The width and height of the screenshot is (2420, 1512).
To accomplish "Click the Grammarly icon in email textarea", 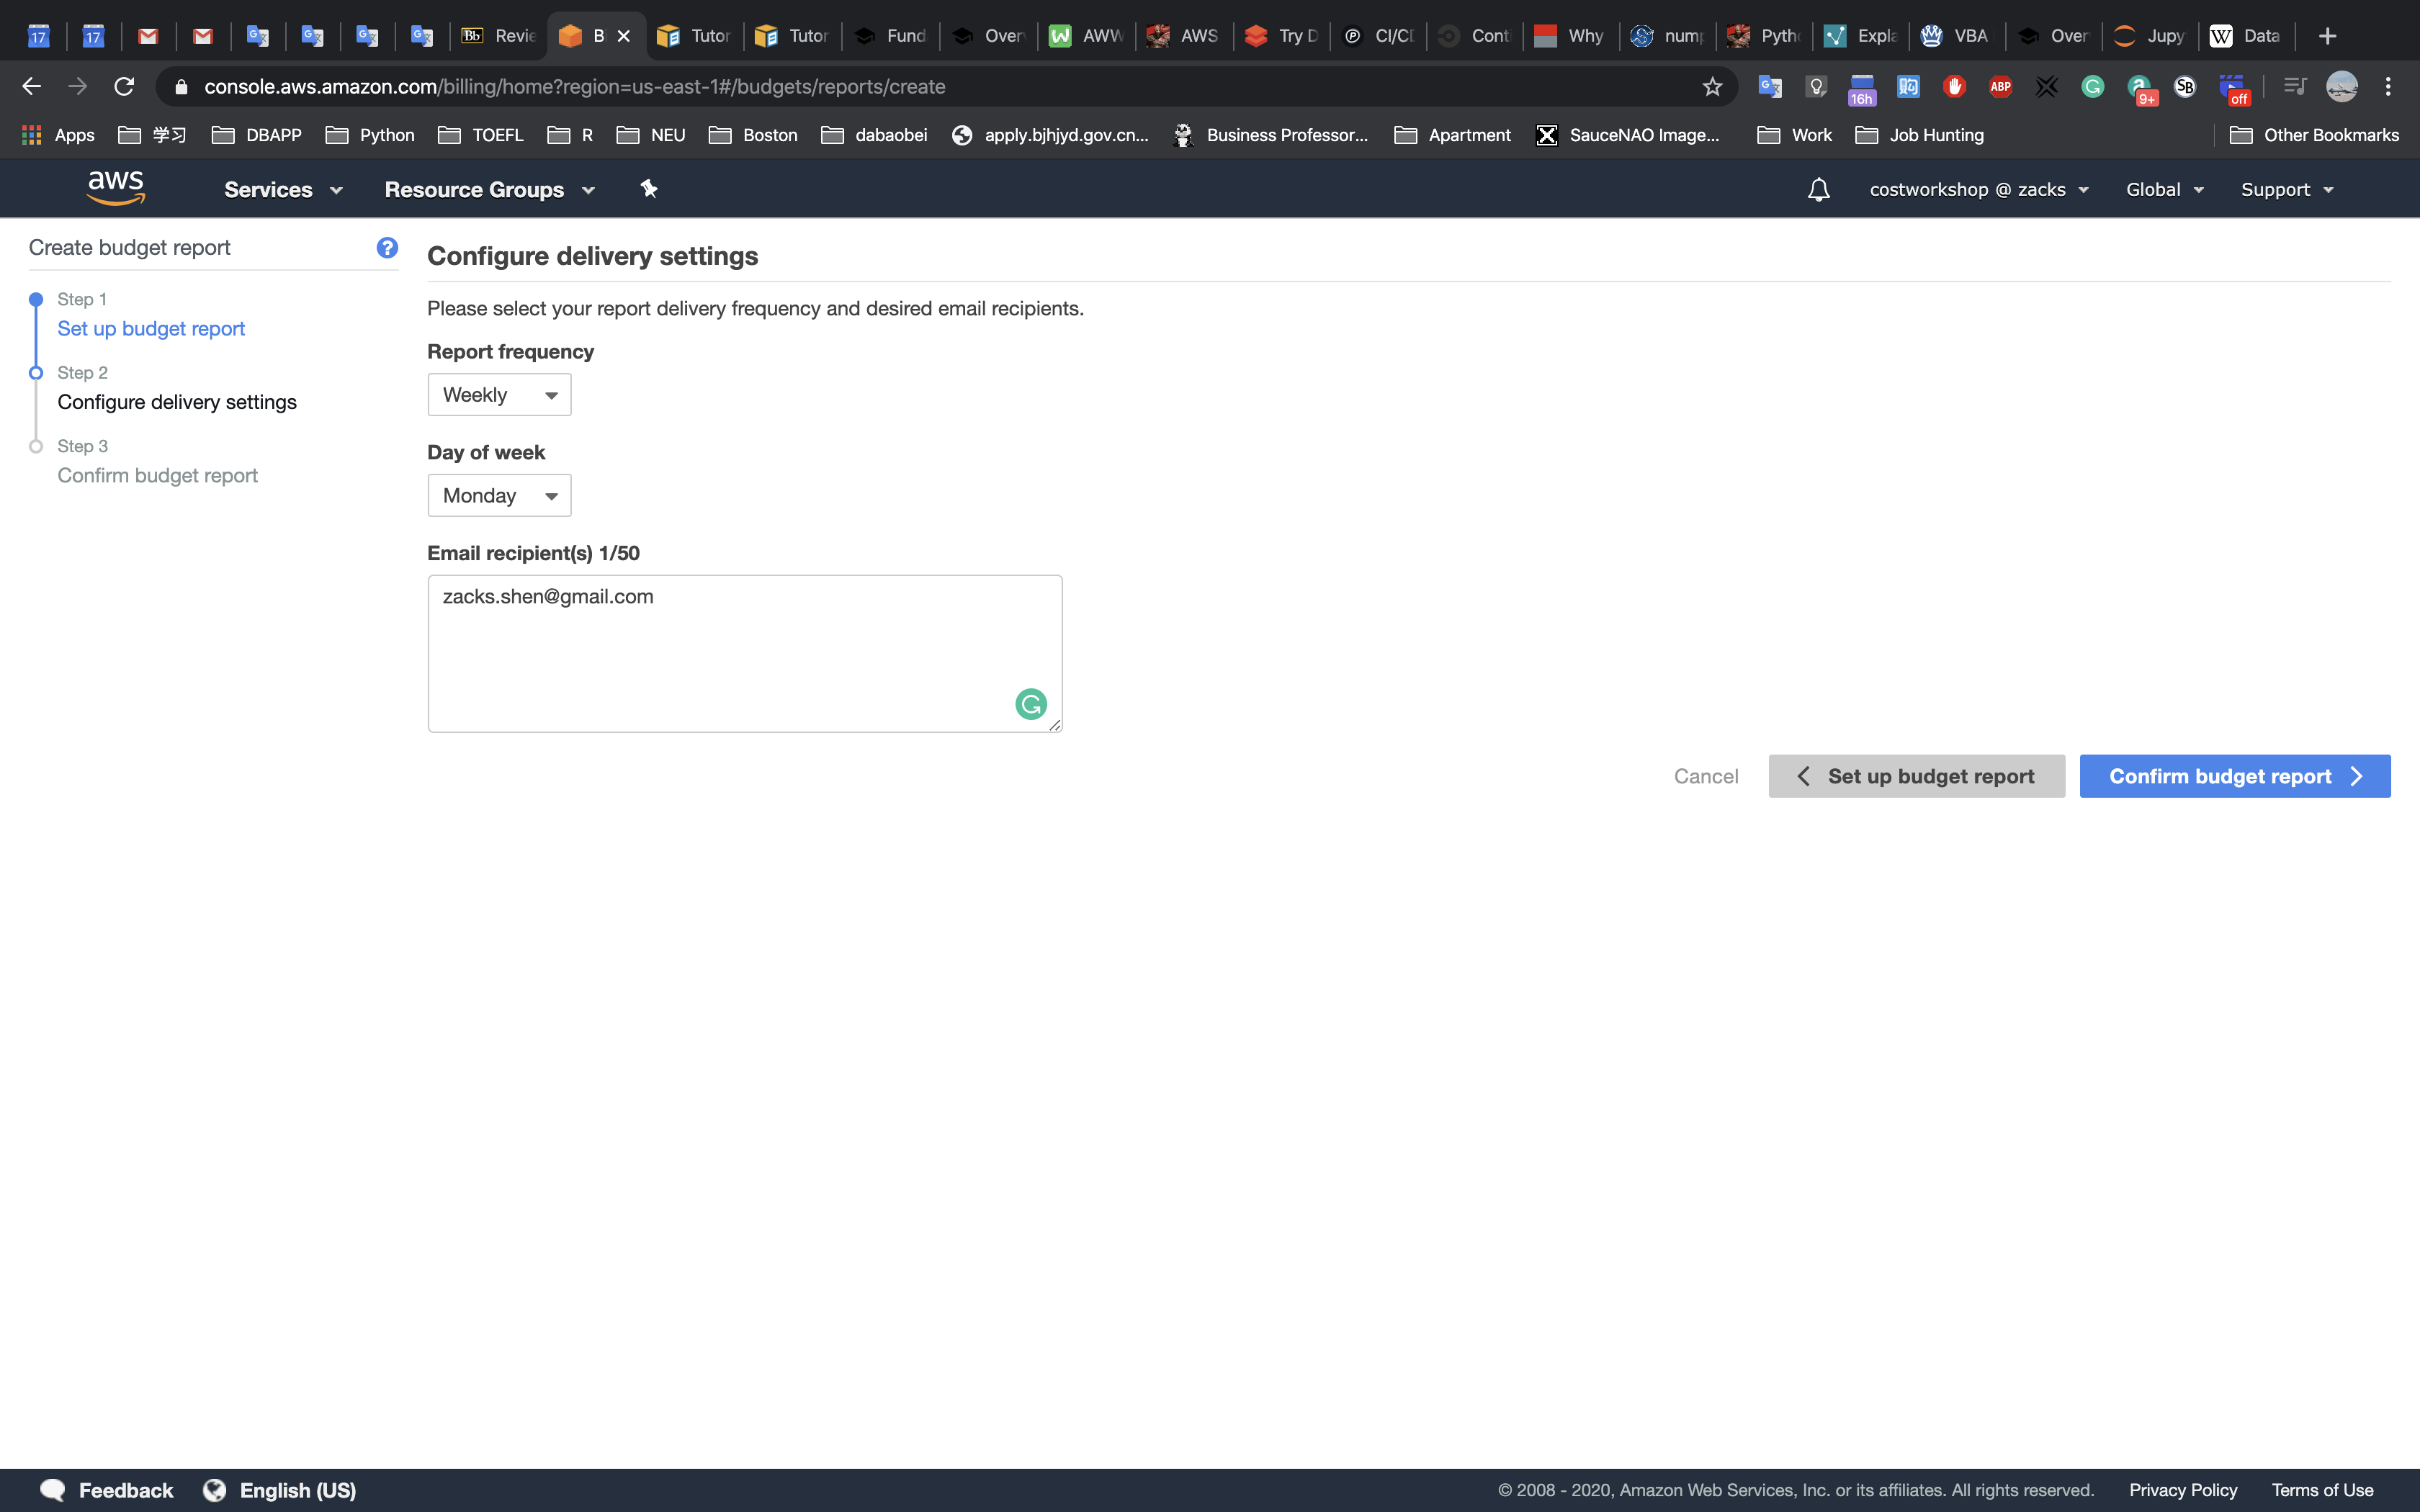I will 1030,704.
